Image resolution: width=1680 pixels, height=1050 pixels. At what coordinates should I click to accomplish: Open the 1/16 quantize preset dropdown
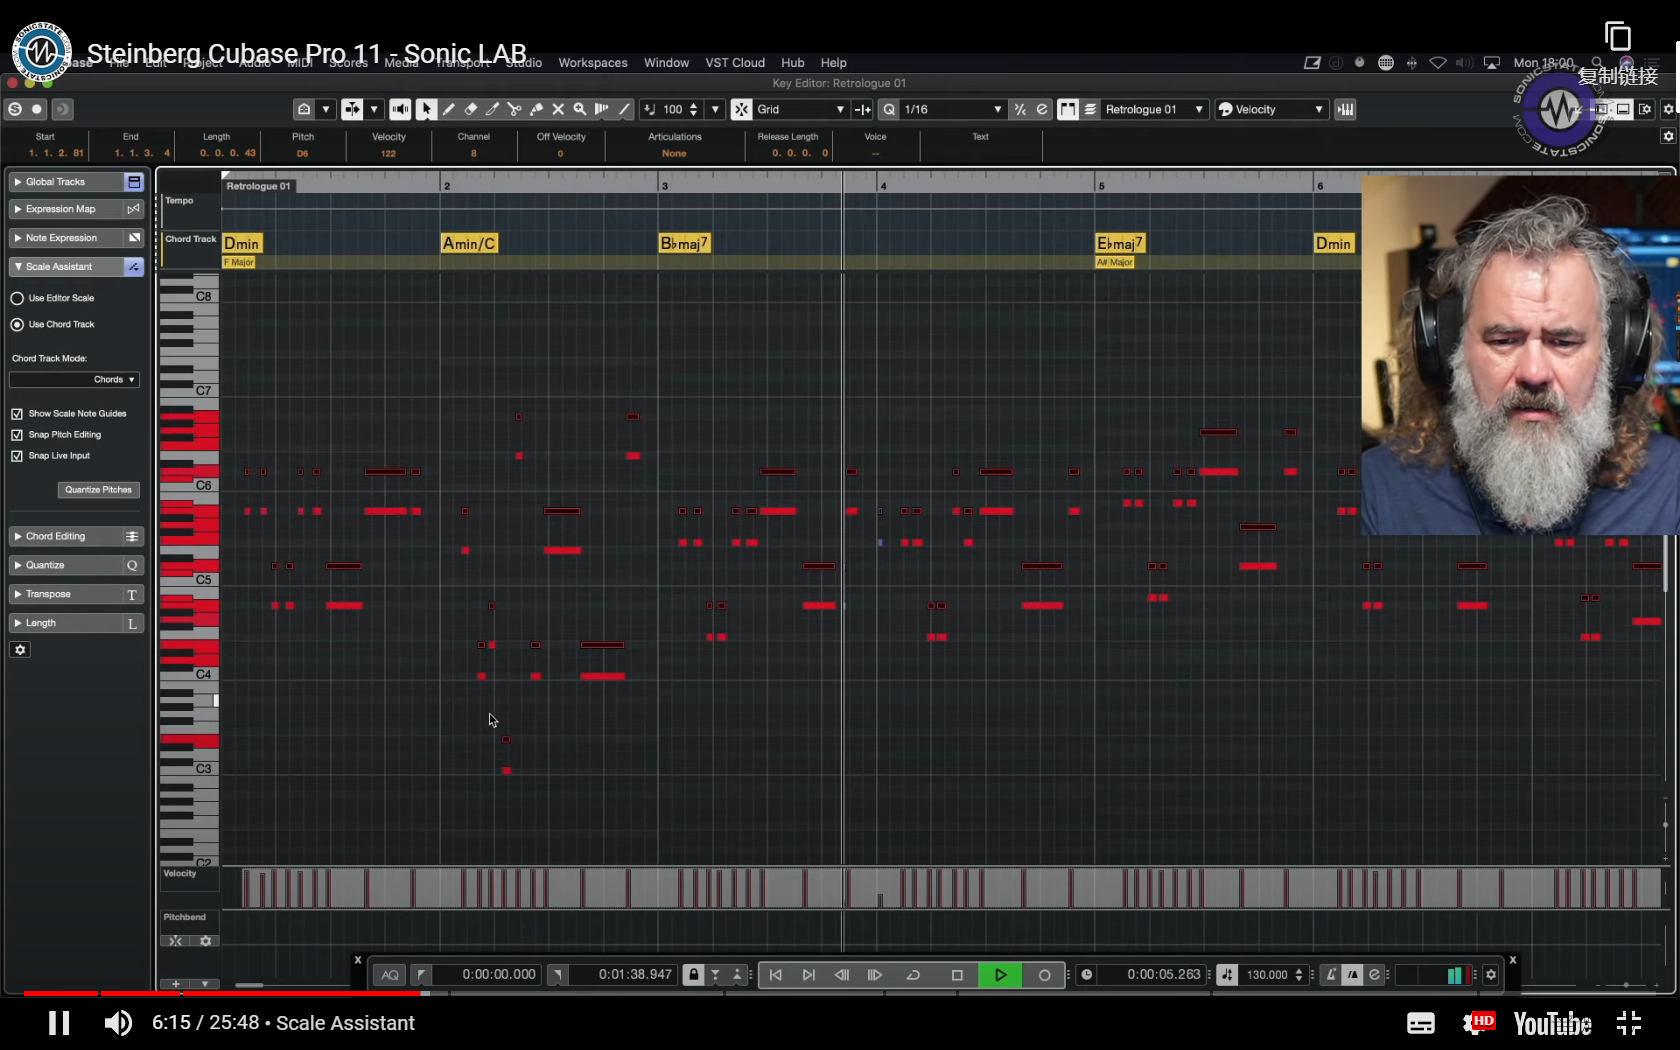(x=951, y=109)
